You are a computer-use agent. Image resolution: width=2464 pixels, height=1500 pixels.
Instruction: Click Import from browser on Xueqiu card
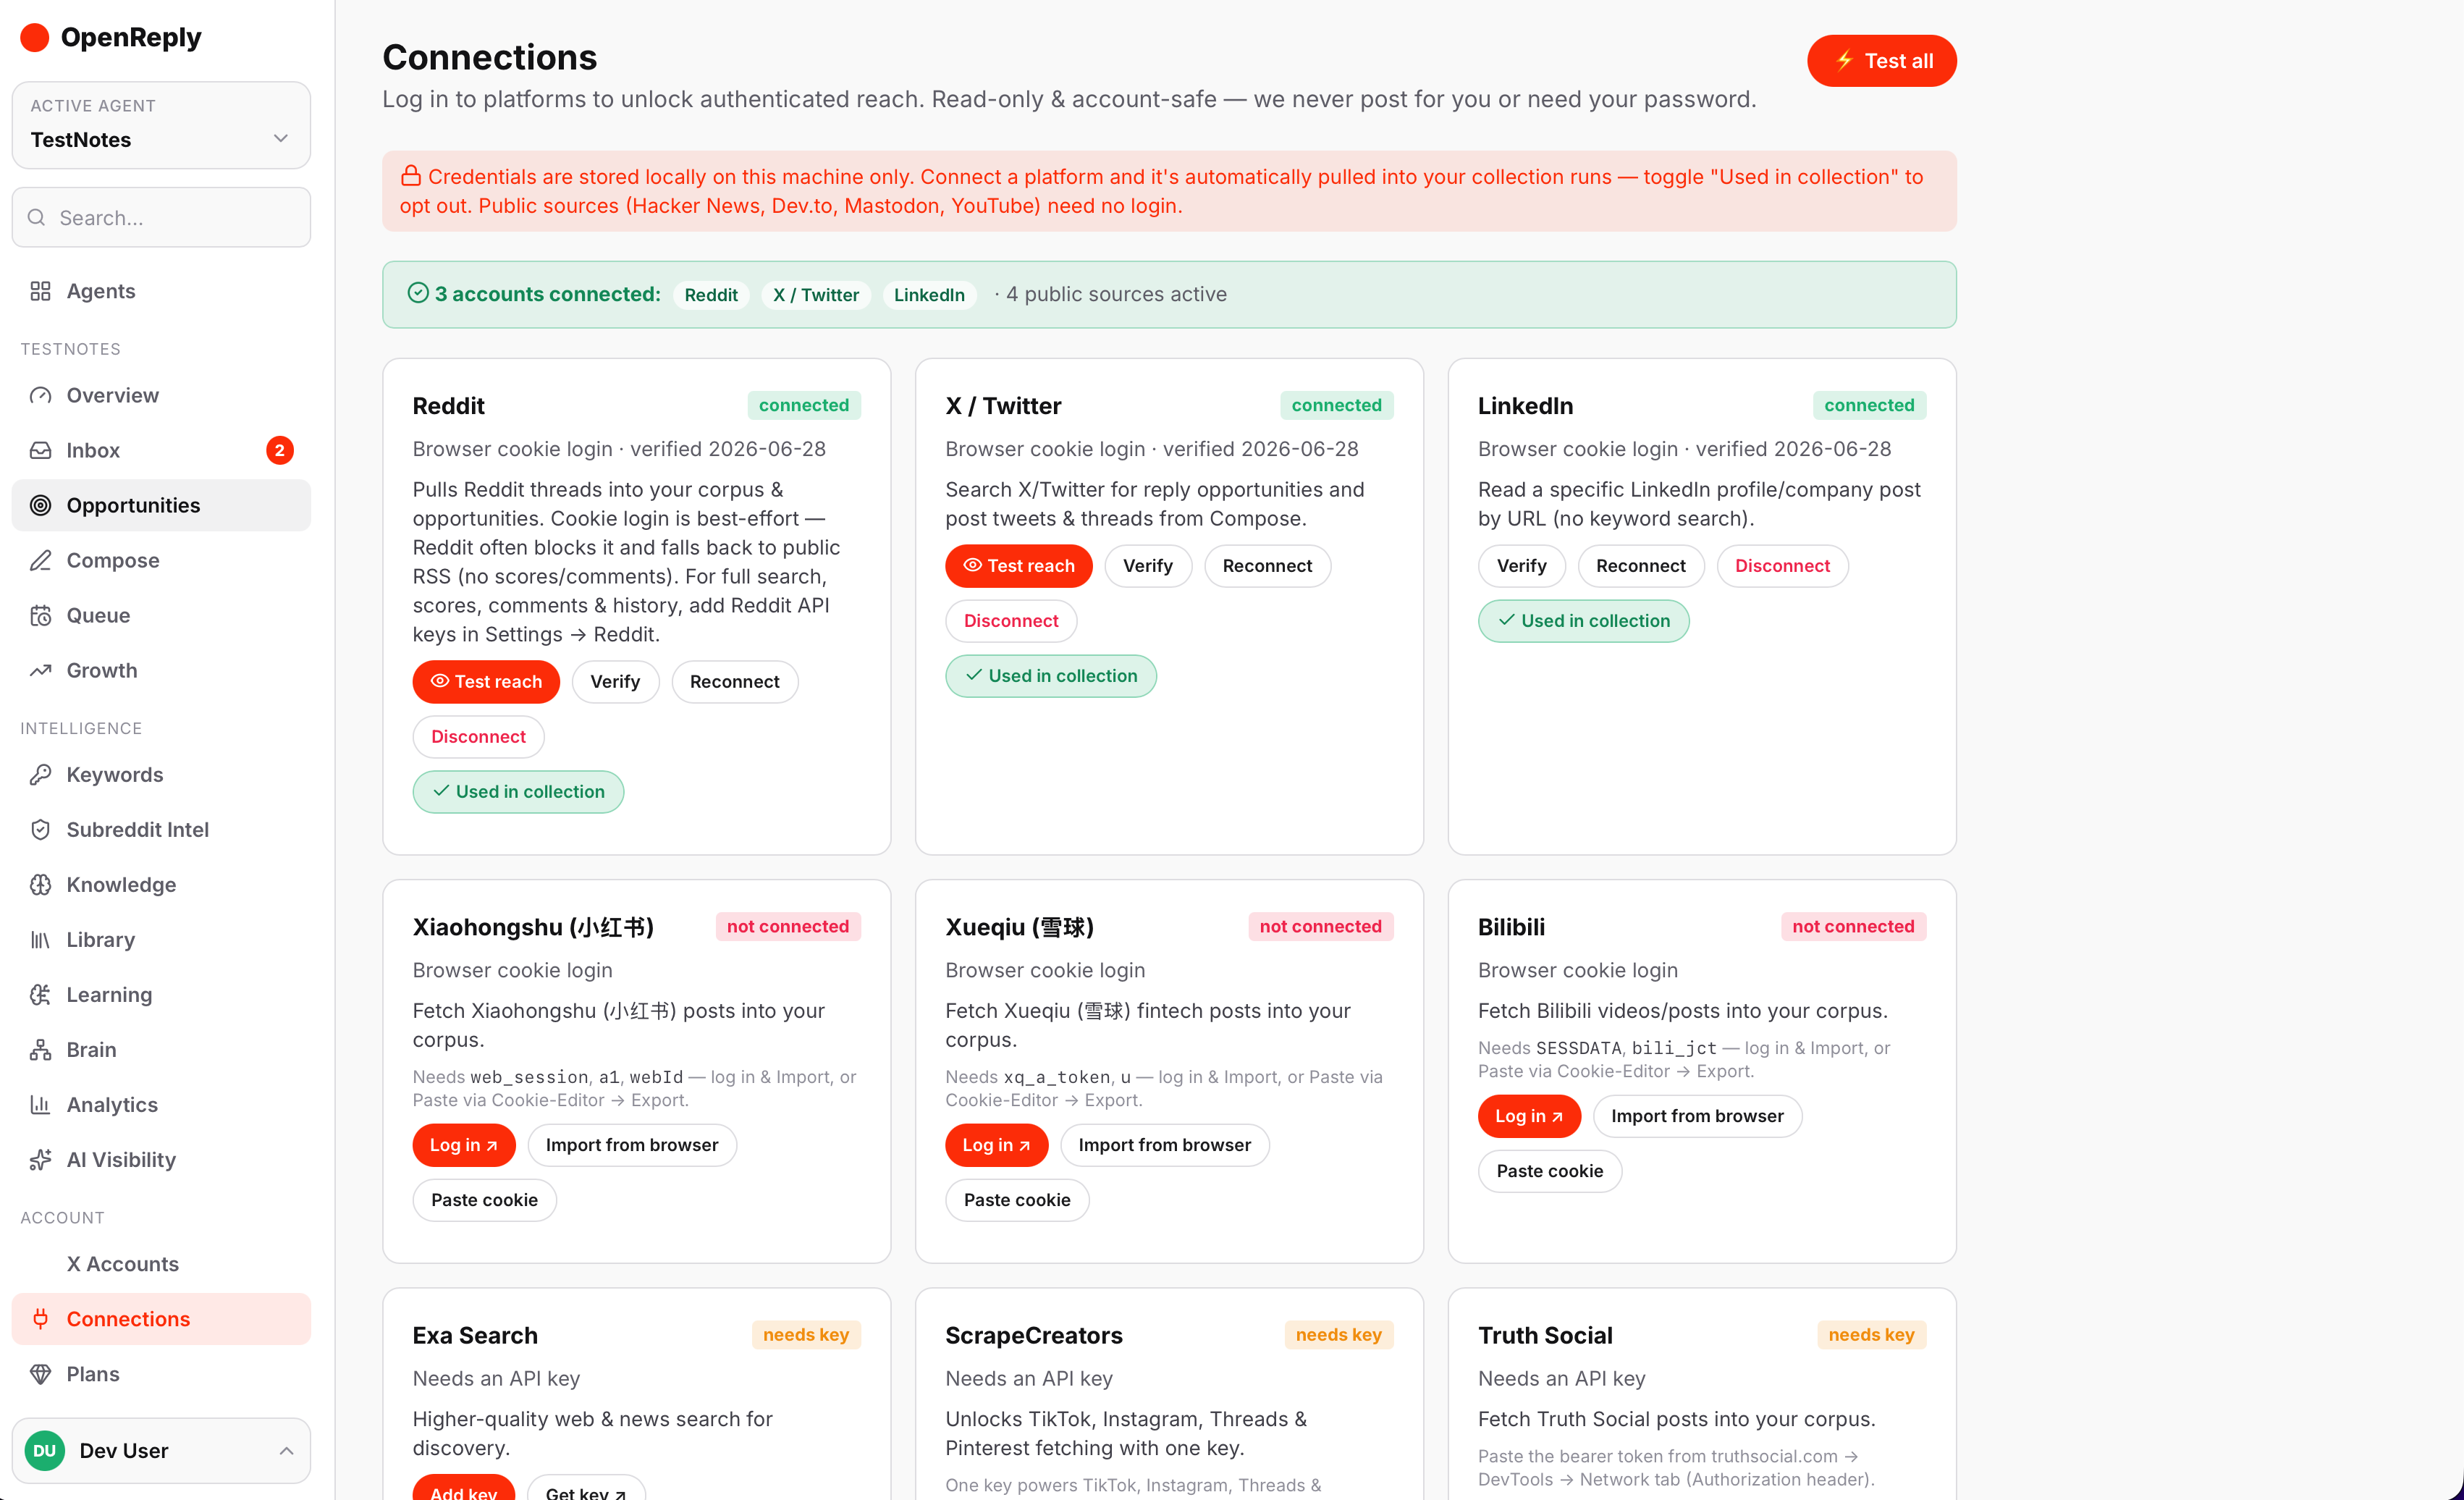[x=1164, y=1145]
